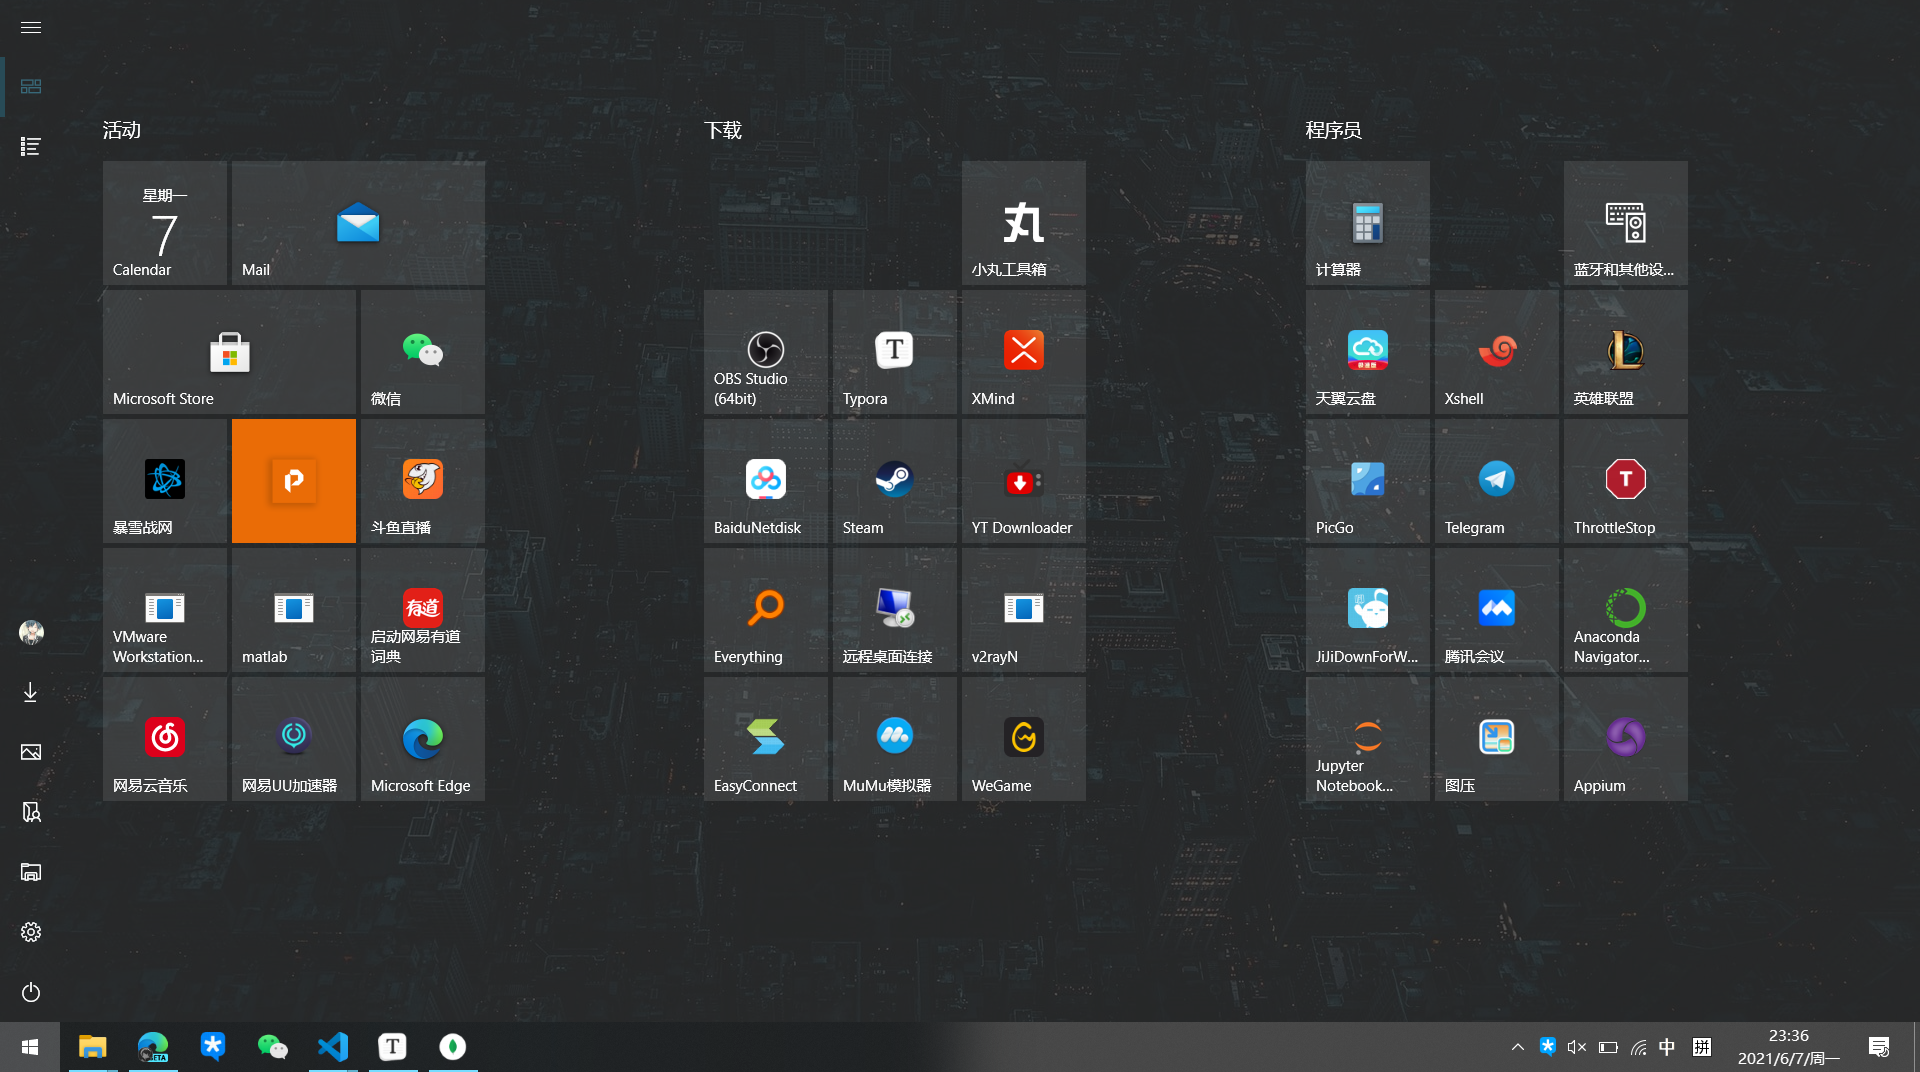
Task: Expand the Start hamburger menu
Action: click(31, 27)
